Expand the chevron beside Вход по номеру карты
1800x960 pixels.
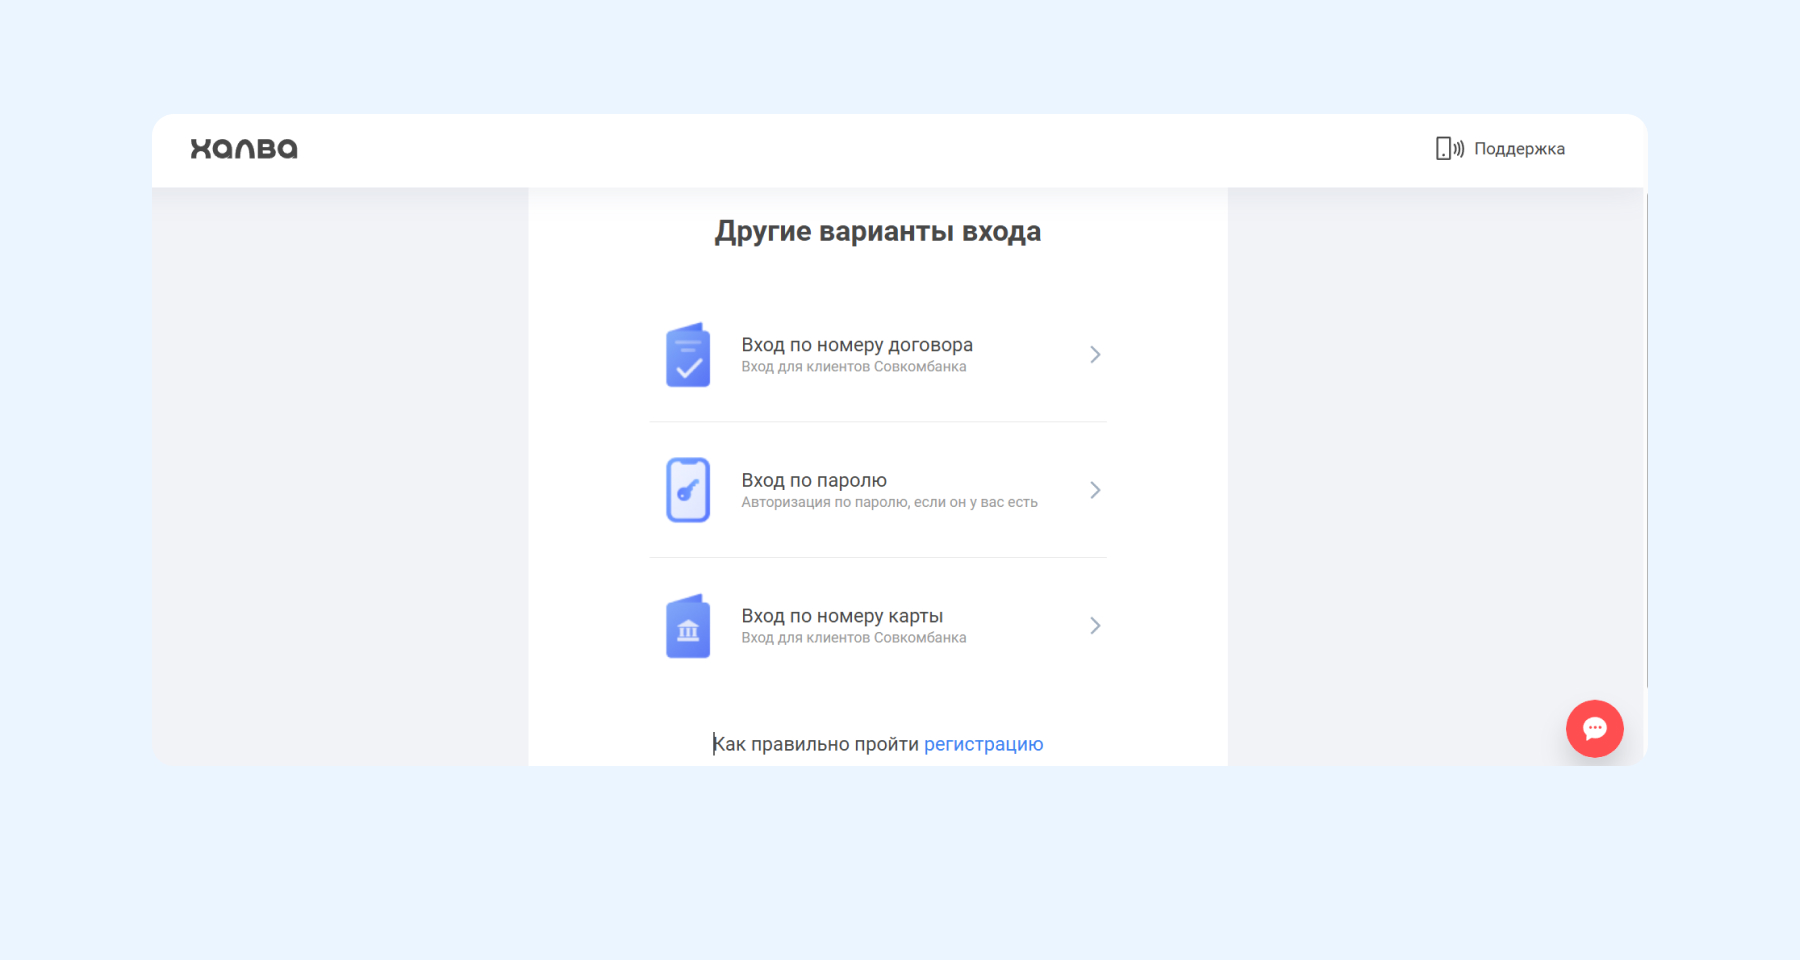point(1095,626)
